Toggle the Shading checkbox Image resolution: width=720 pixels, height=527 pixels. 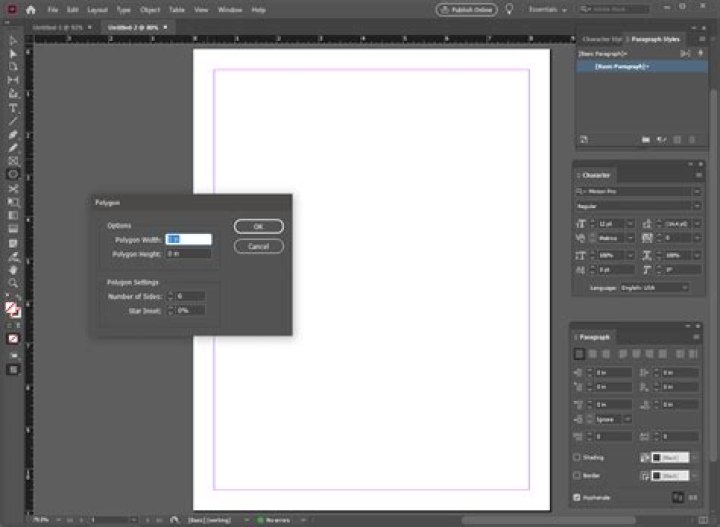(x=577, y=457)
